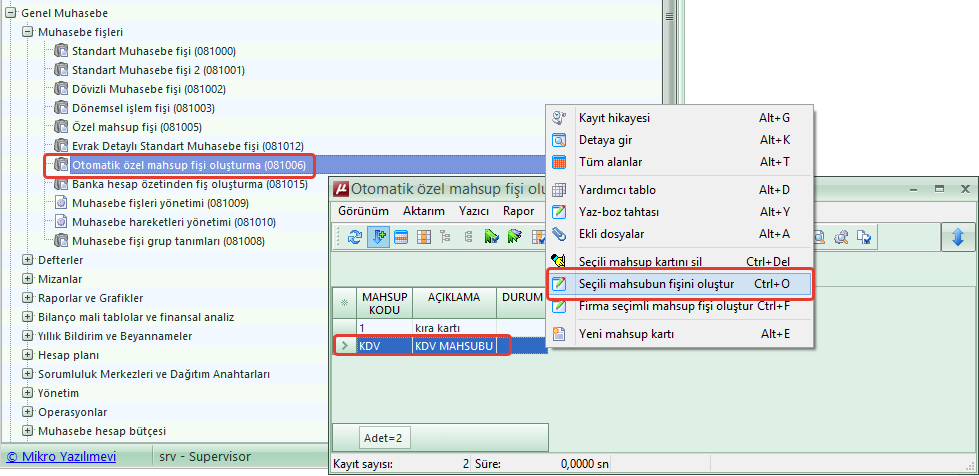Open the Mikro Yazılımevi link
Screen dimensions: 979x476
coord(62,457)
